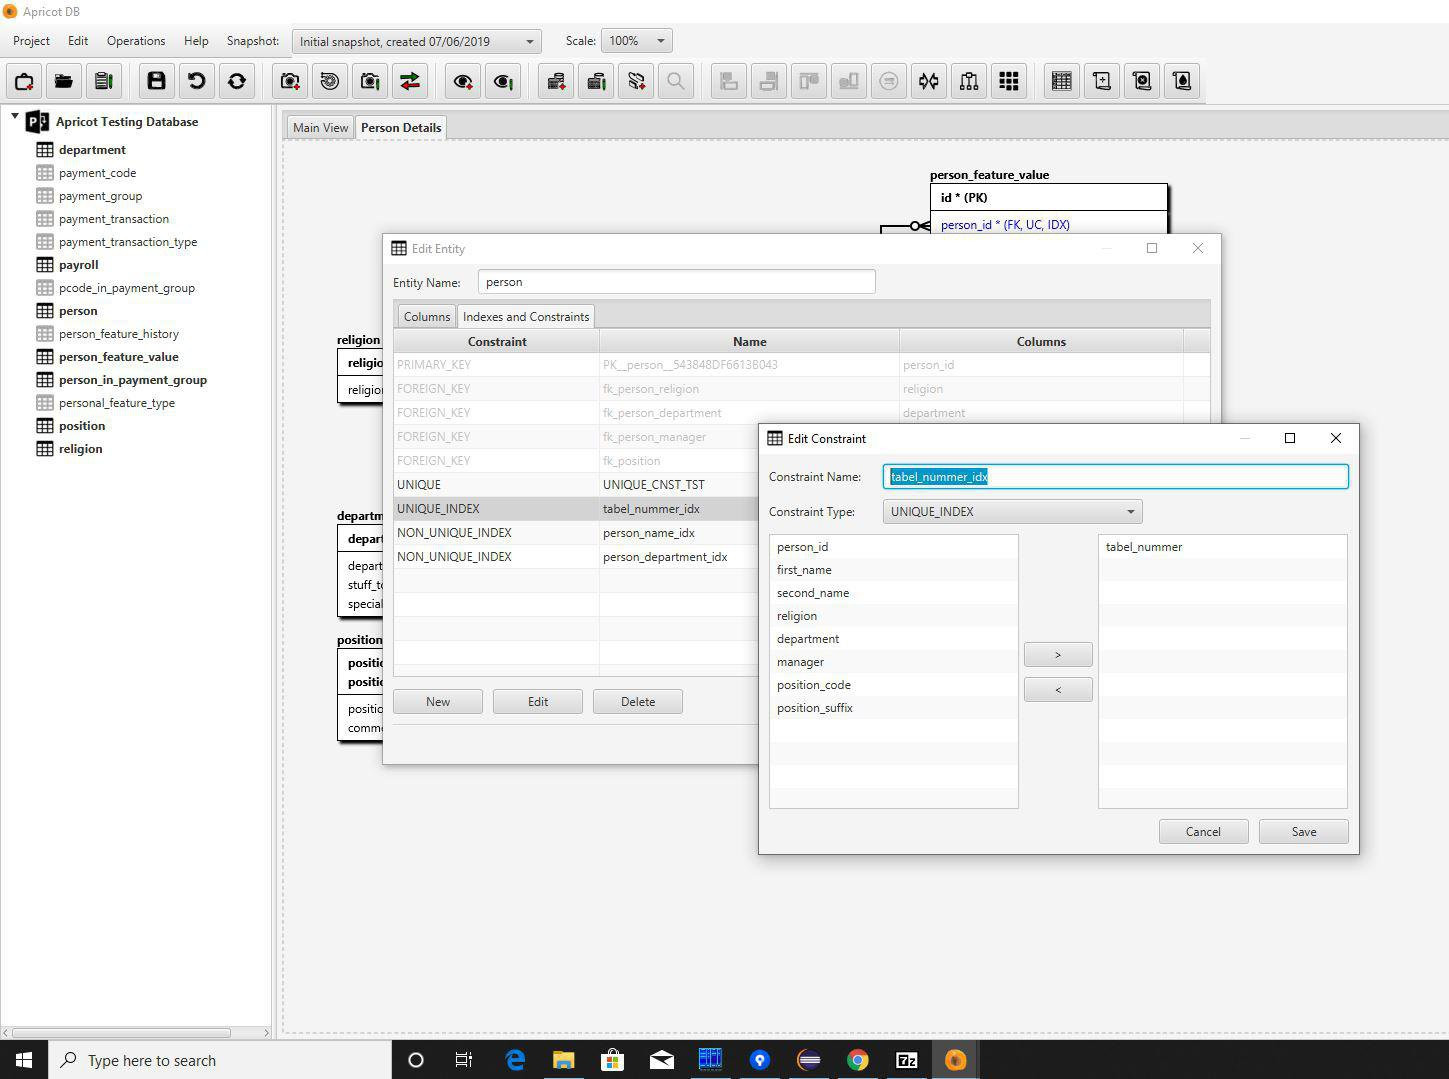Click the move left '<' button

(x=1058, y=690)
